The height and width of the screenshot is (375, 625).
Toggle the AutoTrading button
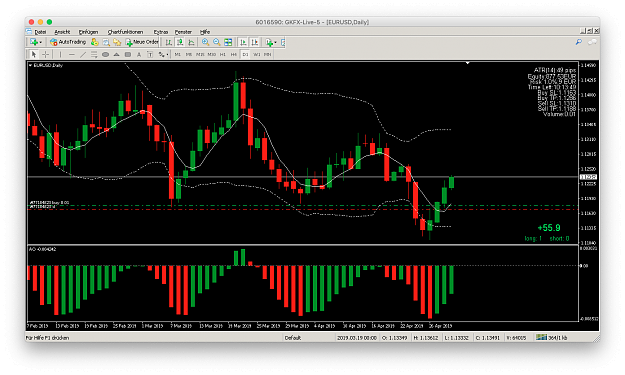pyautogui.click(x=68, y=42)
